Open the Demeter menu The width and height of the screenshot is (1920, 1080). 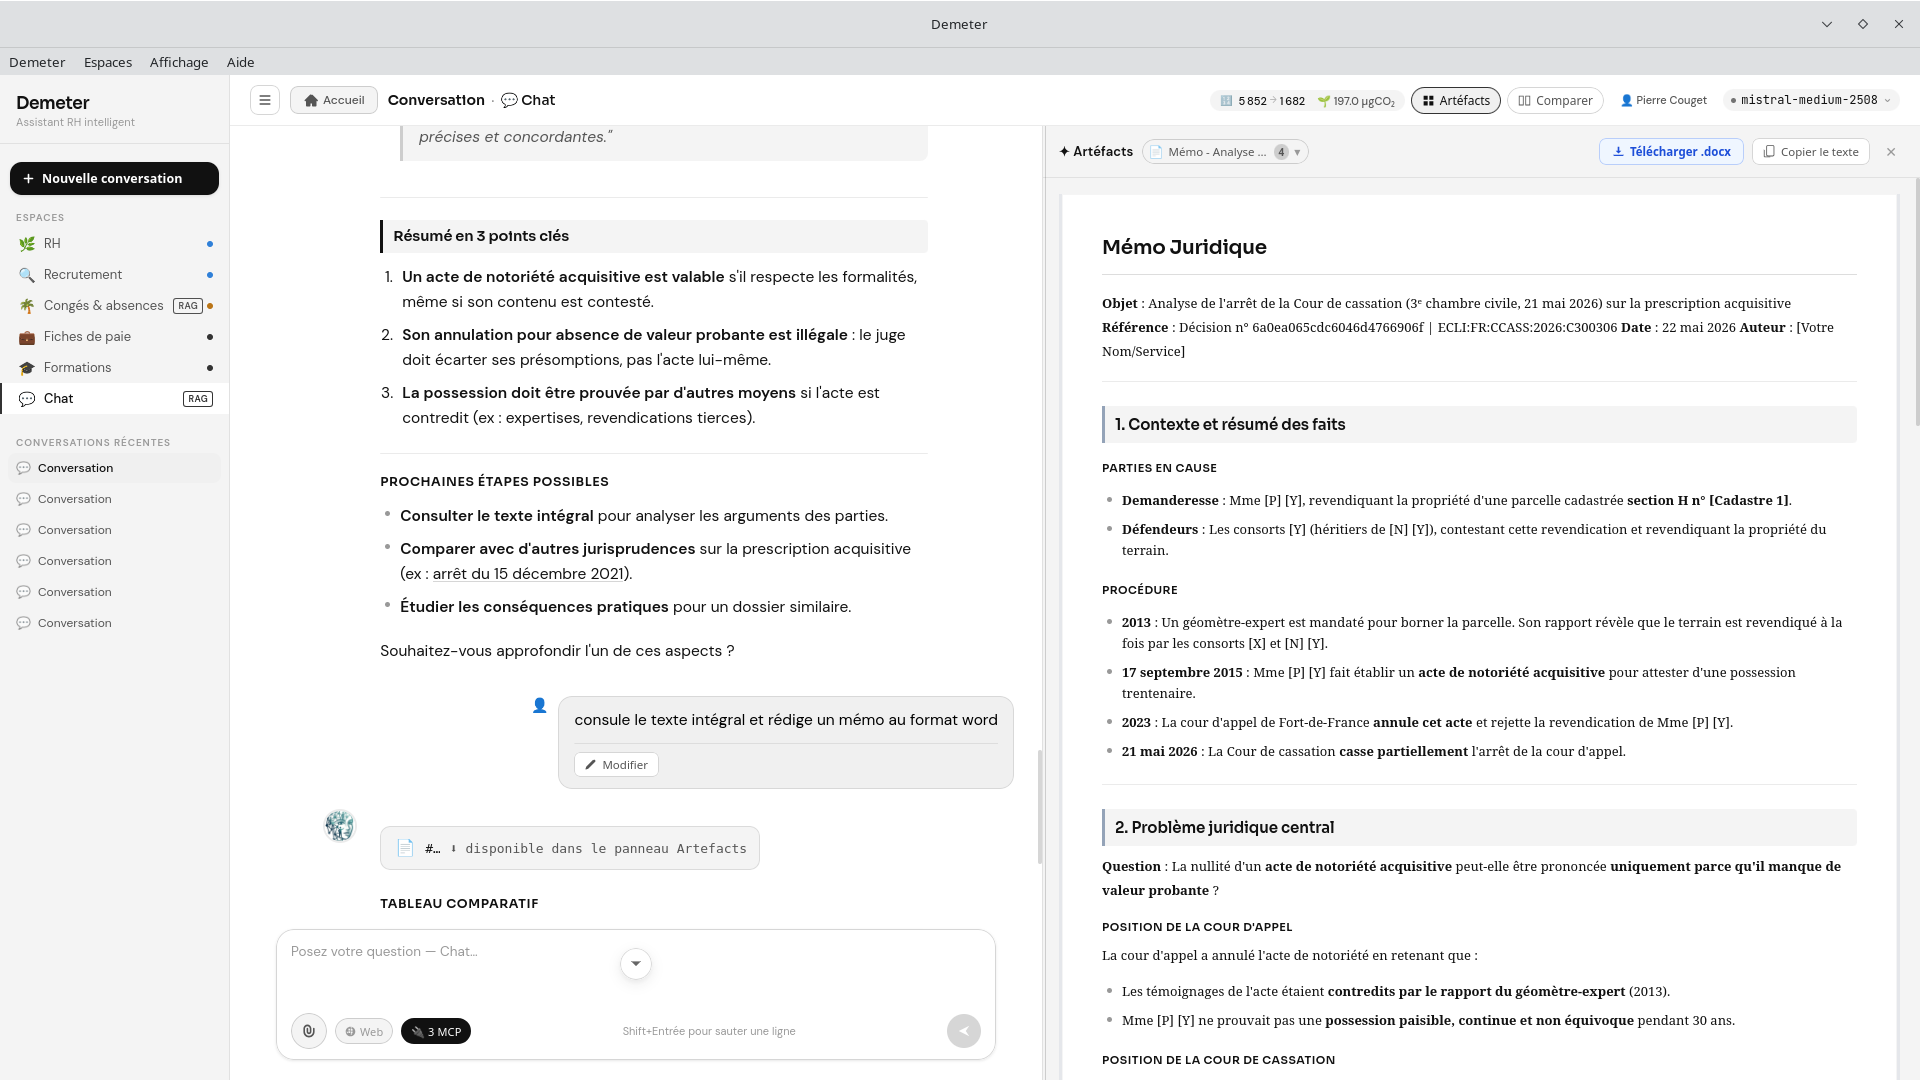coord(37,62)
